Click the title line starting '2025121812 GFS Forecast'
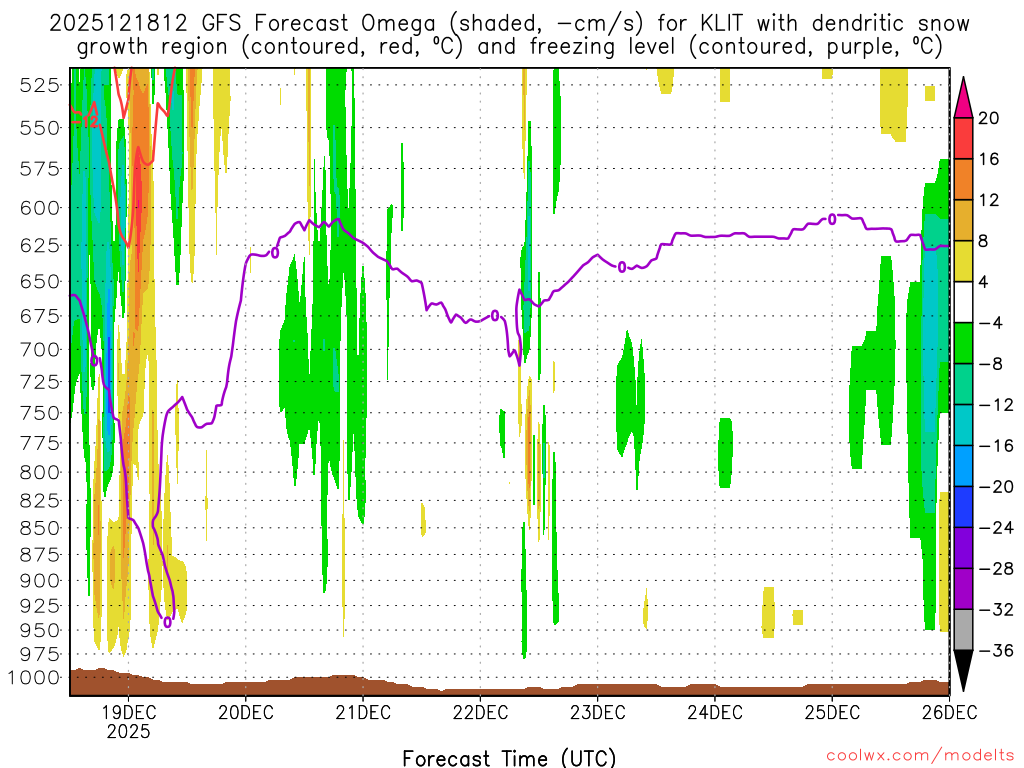1024x768 pixels. (x=509, y=24)
